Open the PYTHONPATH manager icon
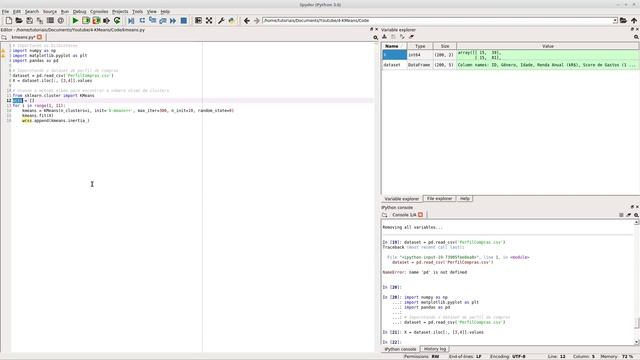Viewport: 640px width, 360px height. point(231,20)
